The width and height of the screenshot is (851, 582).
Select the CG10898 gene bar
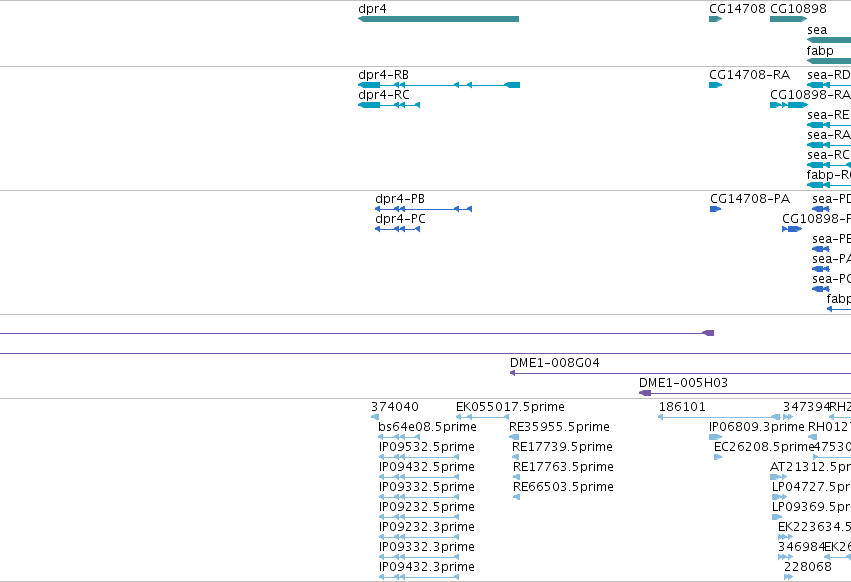(788, 19)
